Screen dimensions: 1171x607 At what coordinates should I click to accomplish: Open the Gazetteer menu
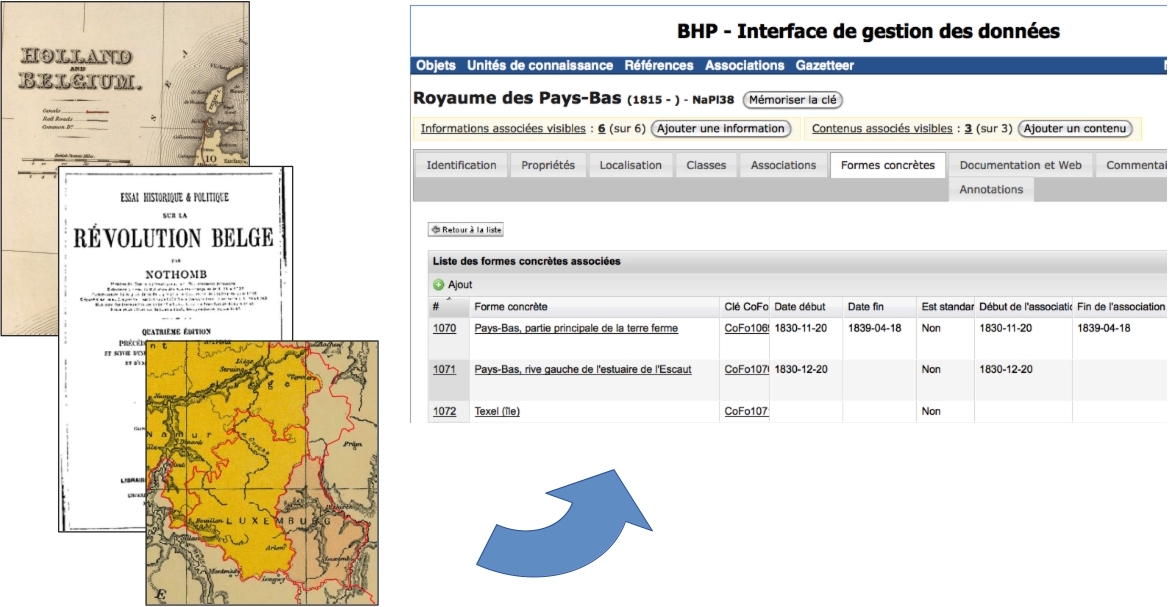825,66
